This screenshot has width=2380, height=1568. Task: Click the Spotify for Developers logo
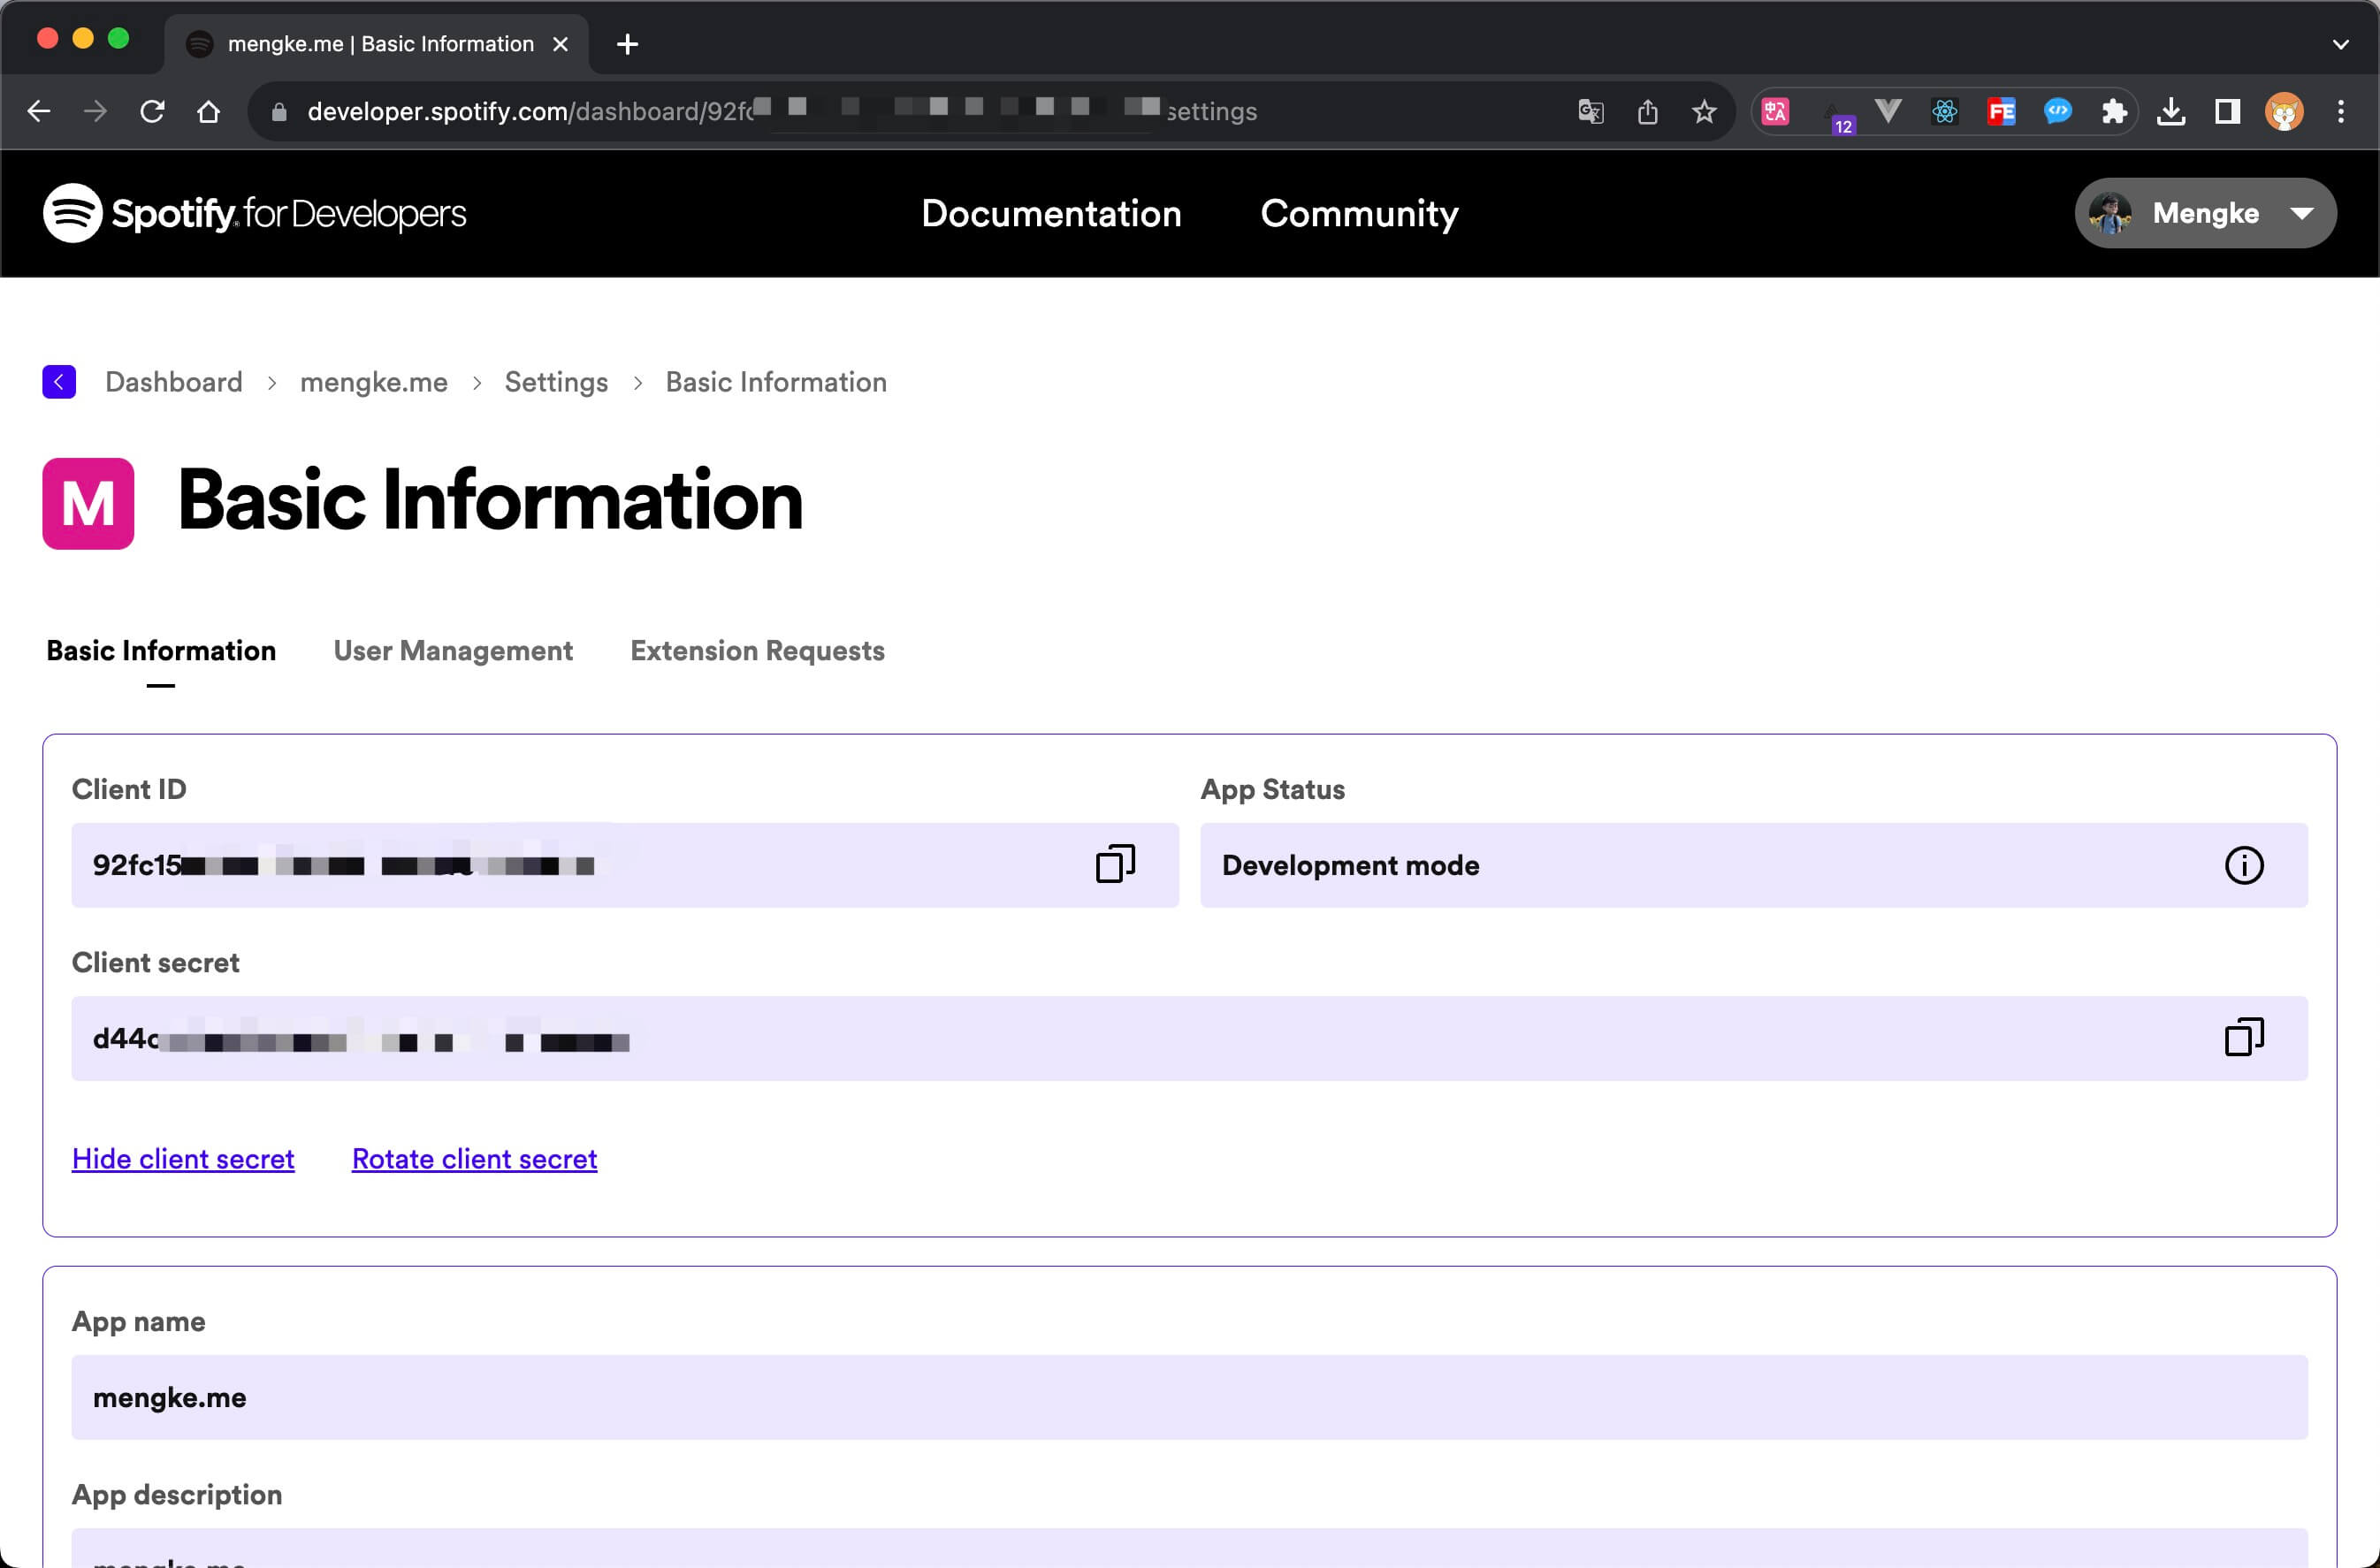click(x=255, y=213)
